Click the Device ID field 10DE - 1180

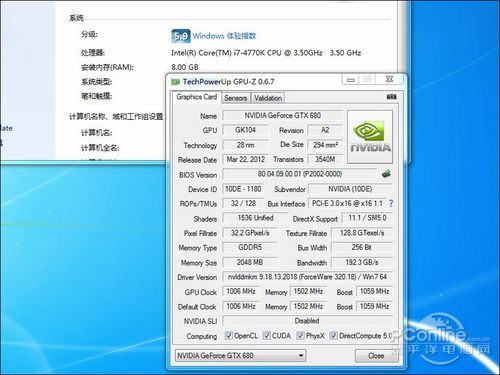click(x=243, y=189)
